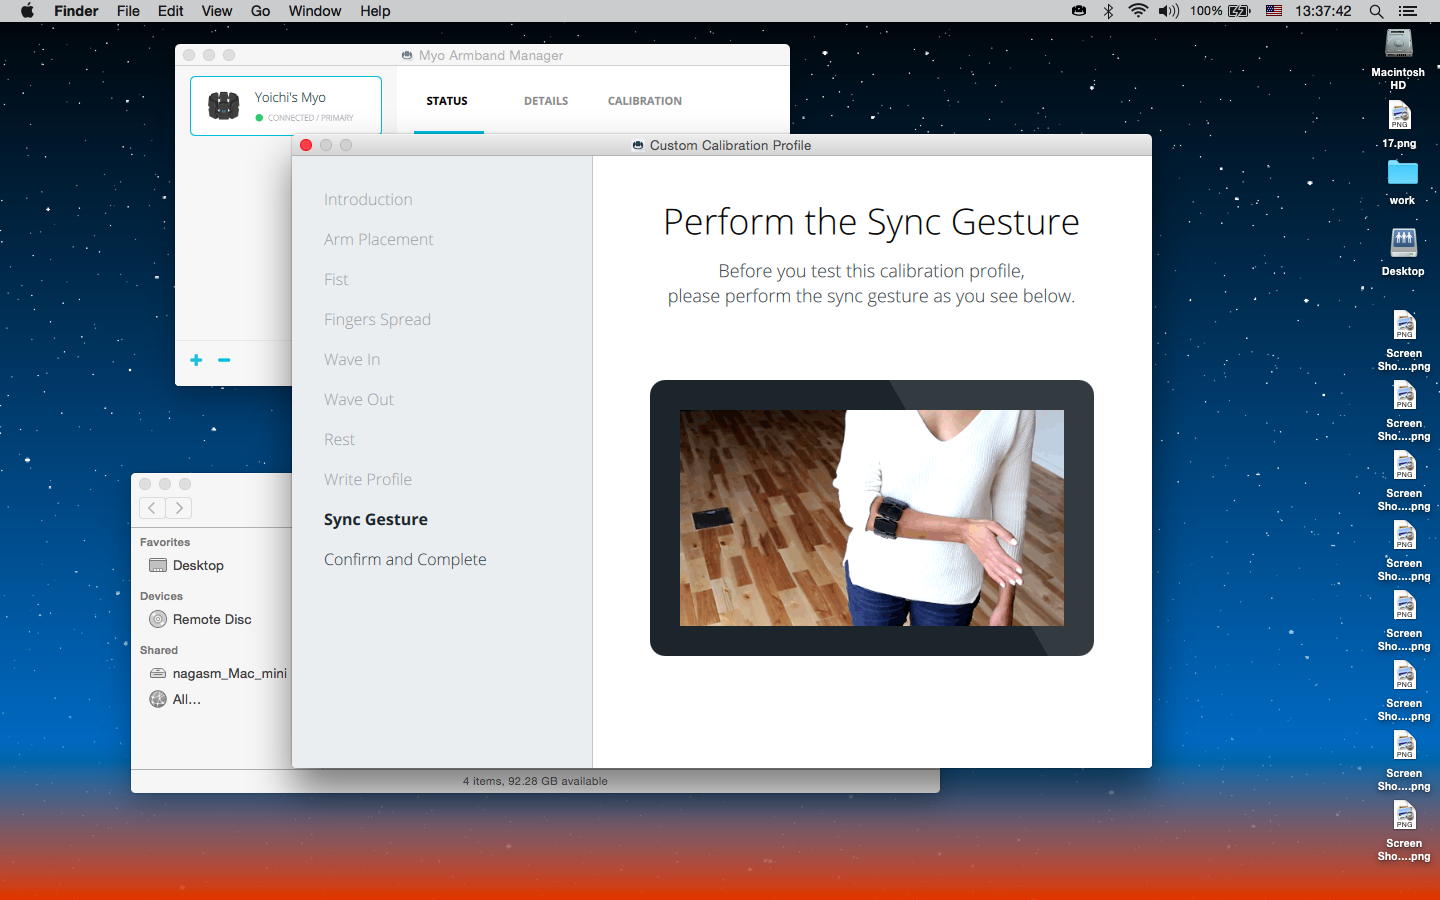Viewport: 1440px width, 900px height.
Task: Open the volume control in the menu bar
Action: coord(1168,11)
